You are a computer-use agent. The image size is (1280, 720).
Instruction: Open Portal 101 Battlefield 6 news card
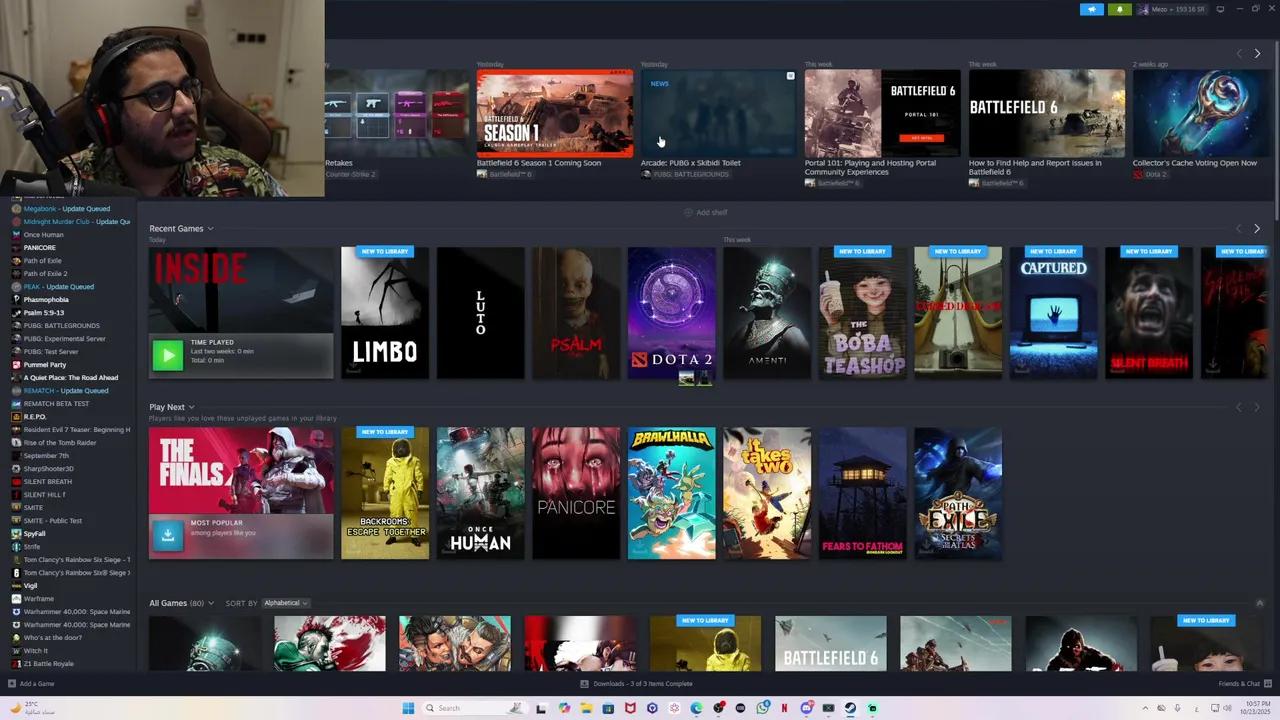pos(883,113)
